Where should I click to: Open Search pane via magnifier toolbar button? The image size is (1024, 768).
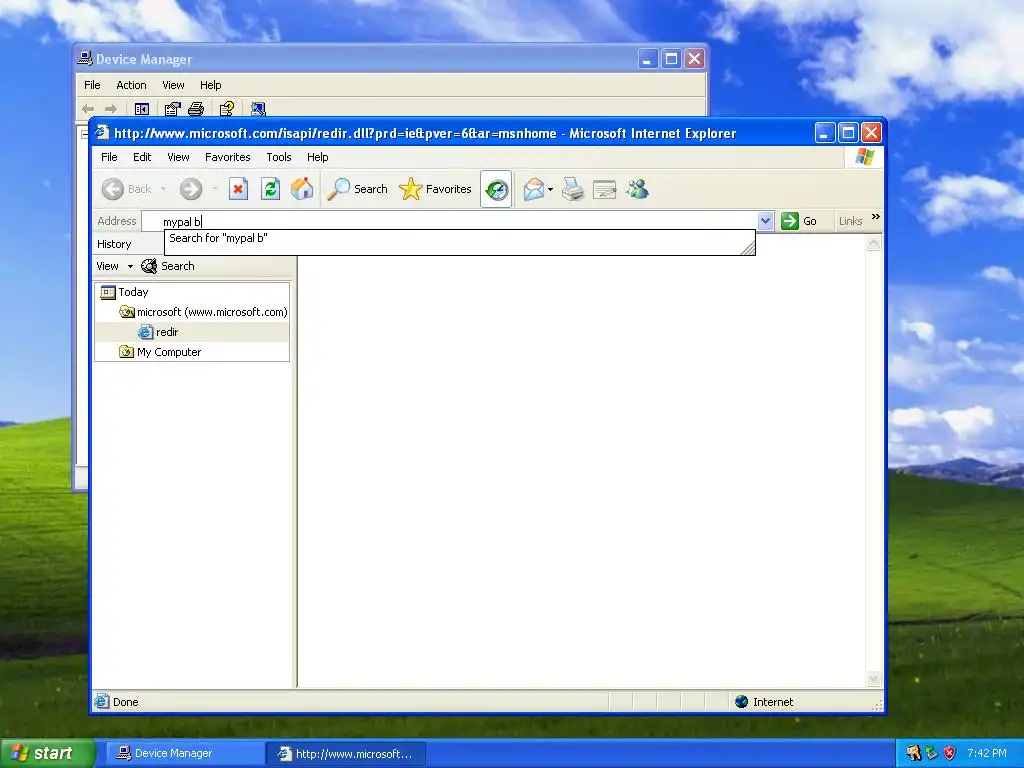pos(357,189)
